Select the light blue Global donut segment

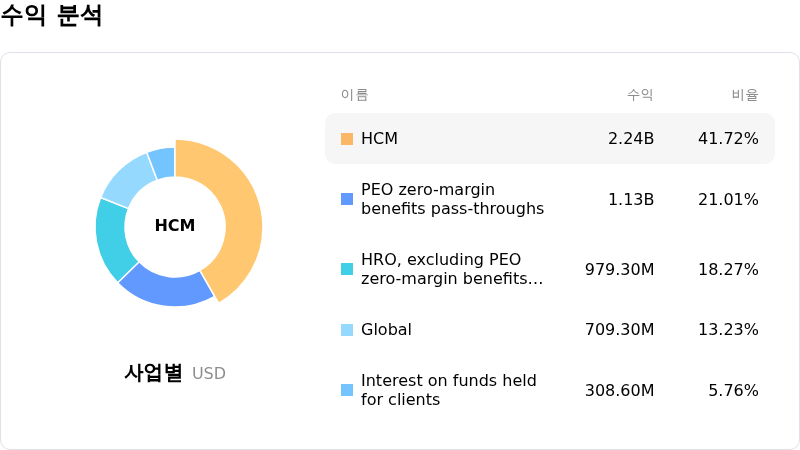[x=128, y=179]
